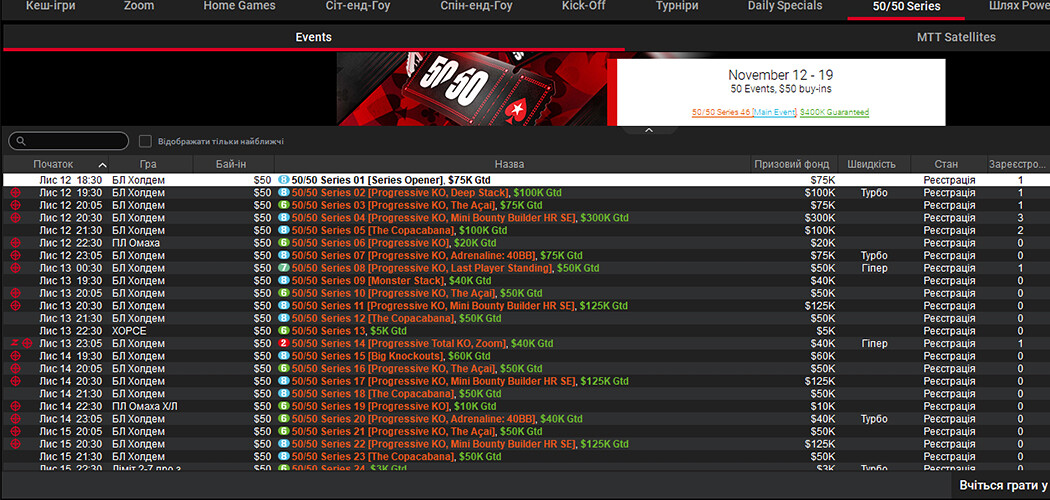Screen dimensions: 1050x500
Task: Collapse the banner with the chevron-up arrow
Action: click(x=648, y=130)
